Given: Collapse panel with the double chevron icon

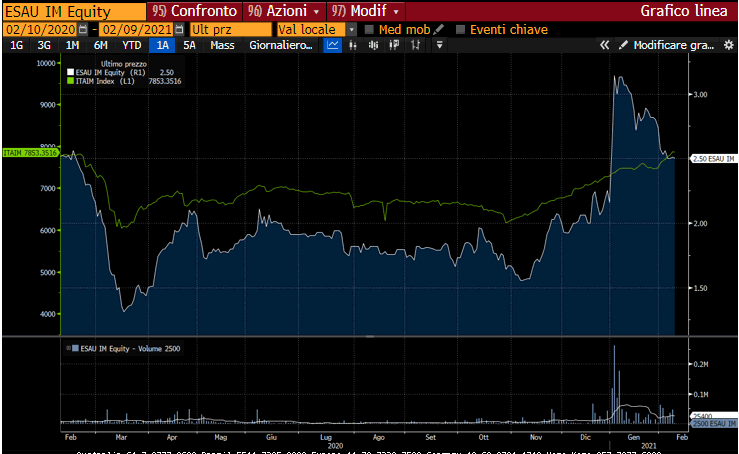Looking at the screenshot, I should [x=604, y=46].
